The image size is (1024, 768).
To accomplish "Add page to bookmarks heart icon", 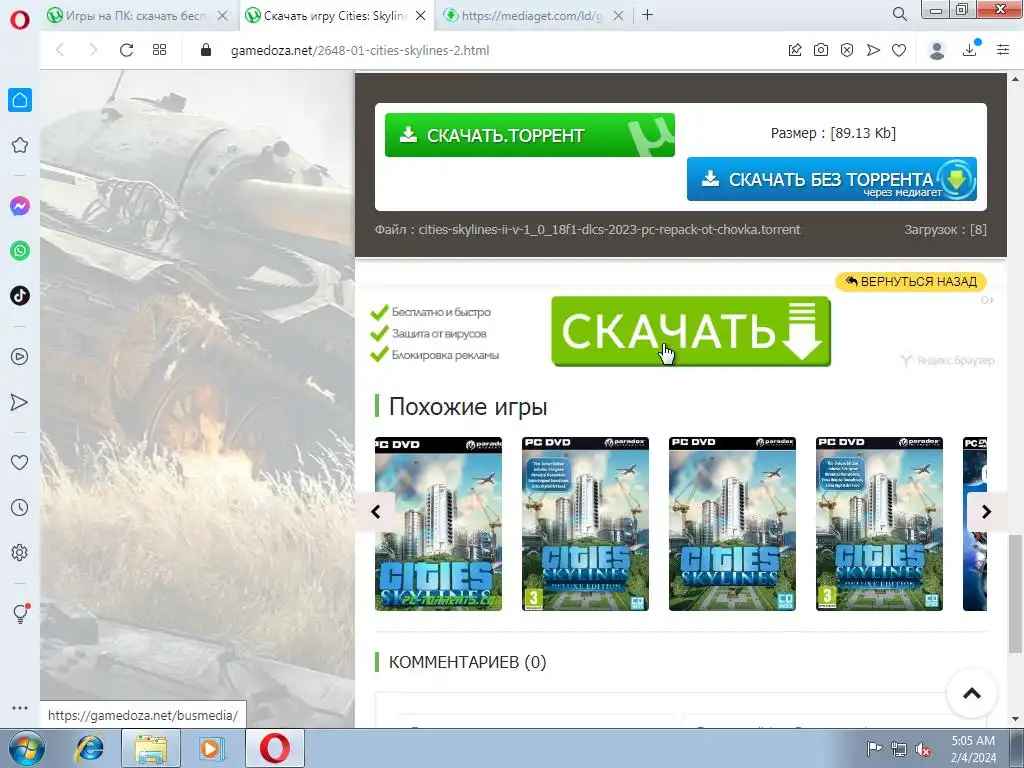I will point(899,50).
